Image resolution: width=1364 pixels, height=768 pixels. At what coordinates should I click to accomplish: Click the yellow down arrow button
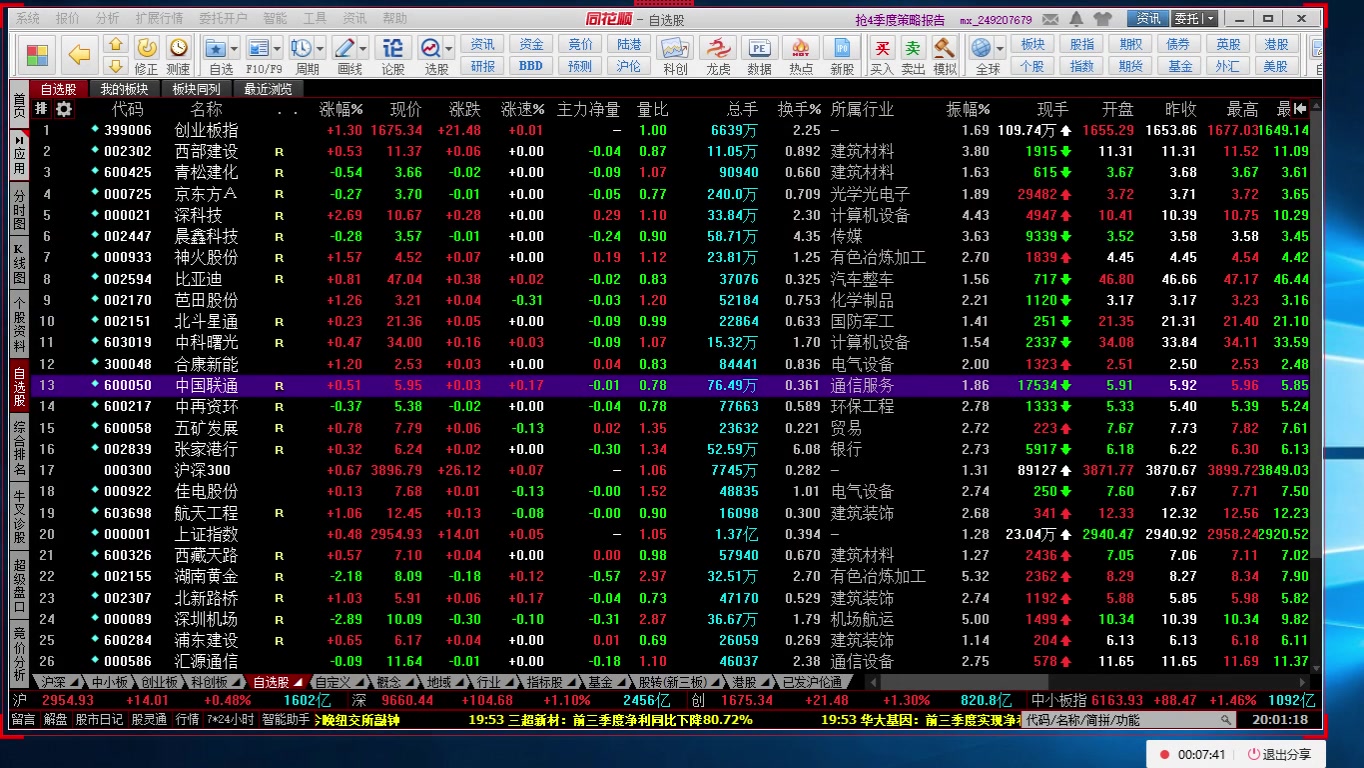pos(116,66)
